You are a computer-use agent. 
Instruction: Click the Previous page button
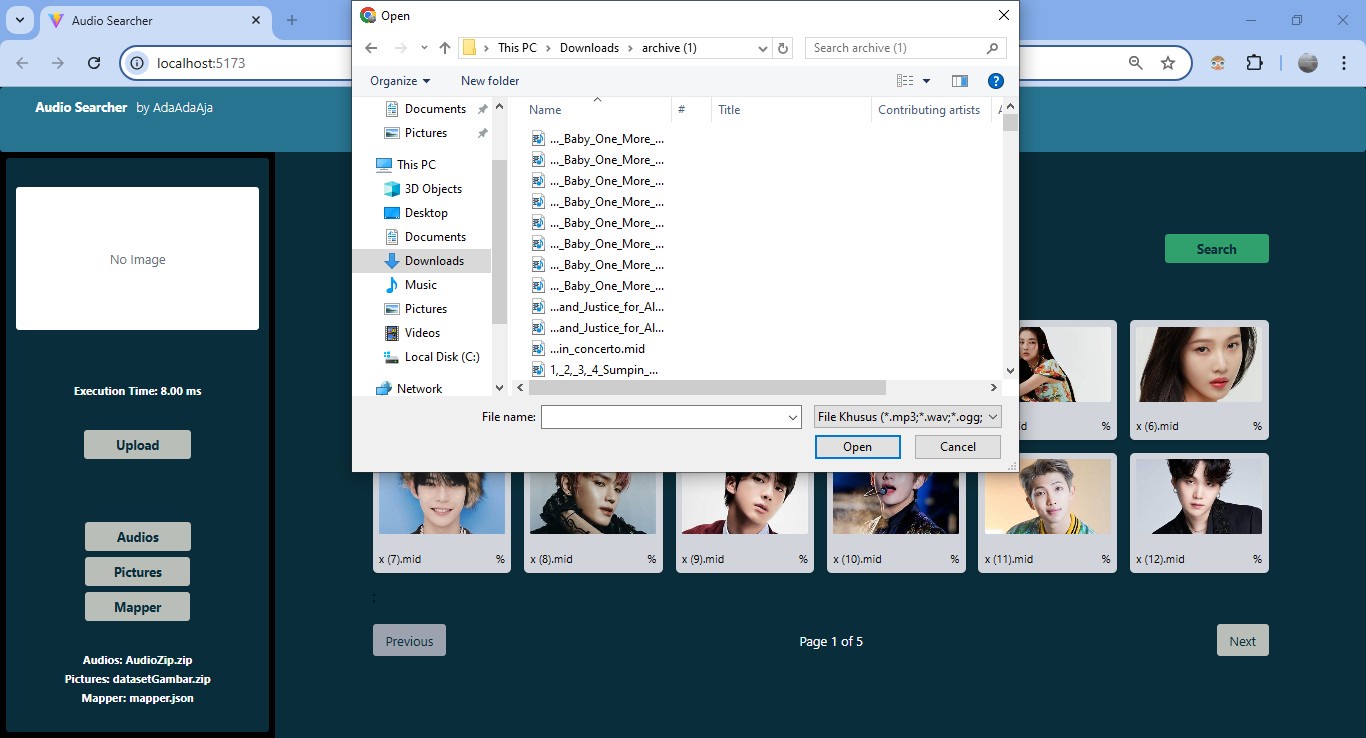[x=409, y=641]
